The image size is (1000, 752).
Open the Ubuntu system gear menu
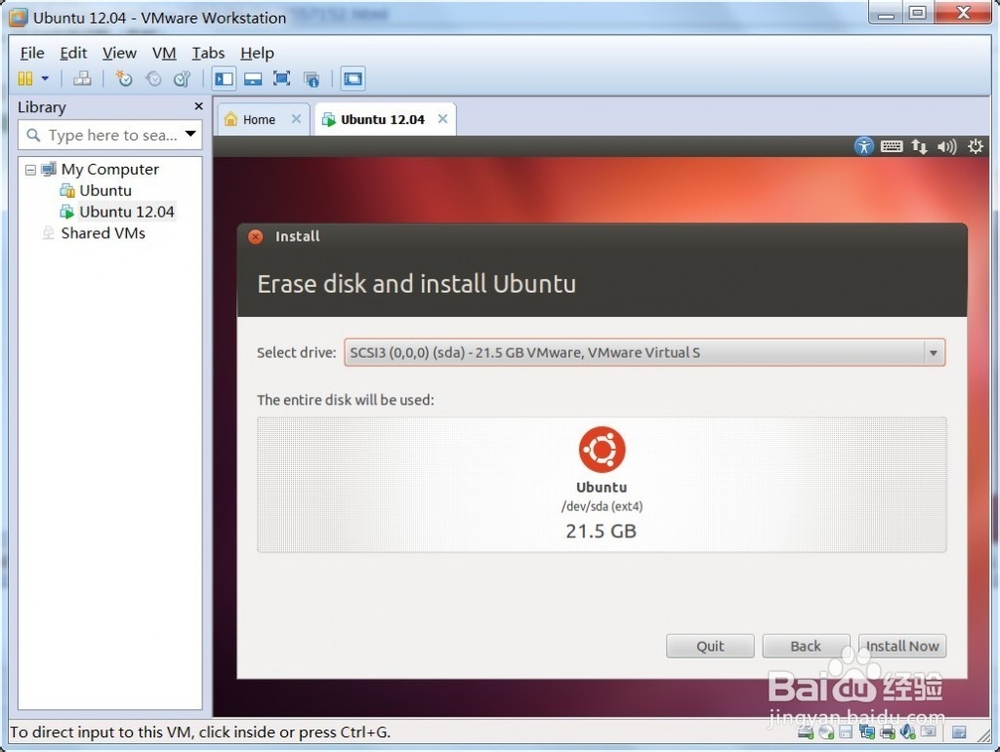pyautogui.click(x=975, y=147)
